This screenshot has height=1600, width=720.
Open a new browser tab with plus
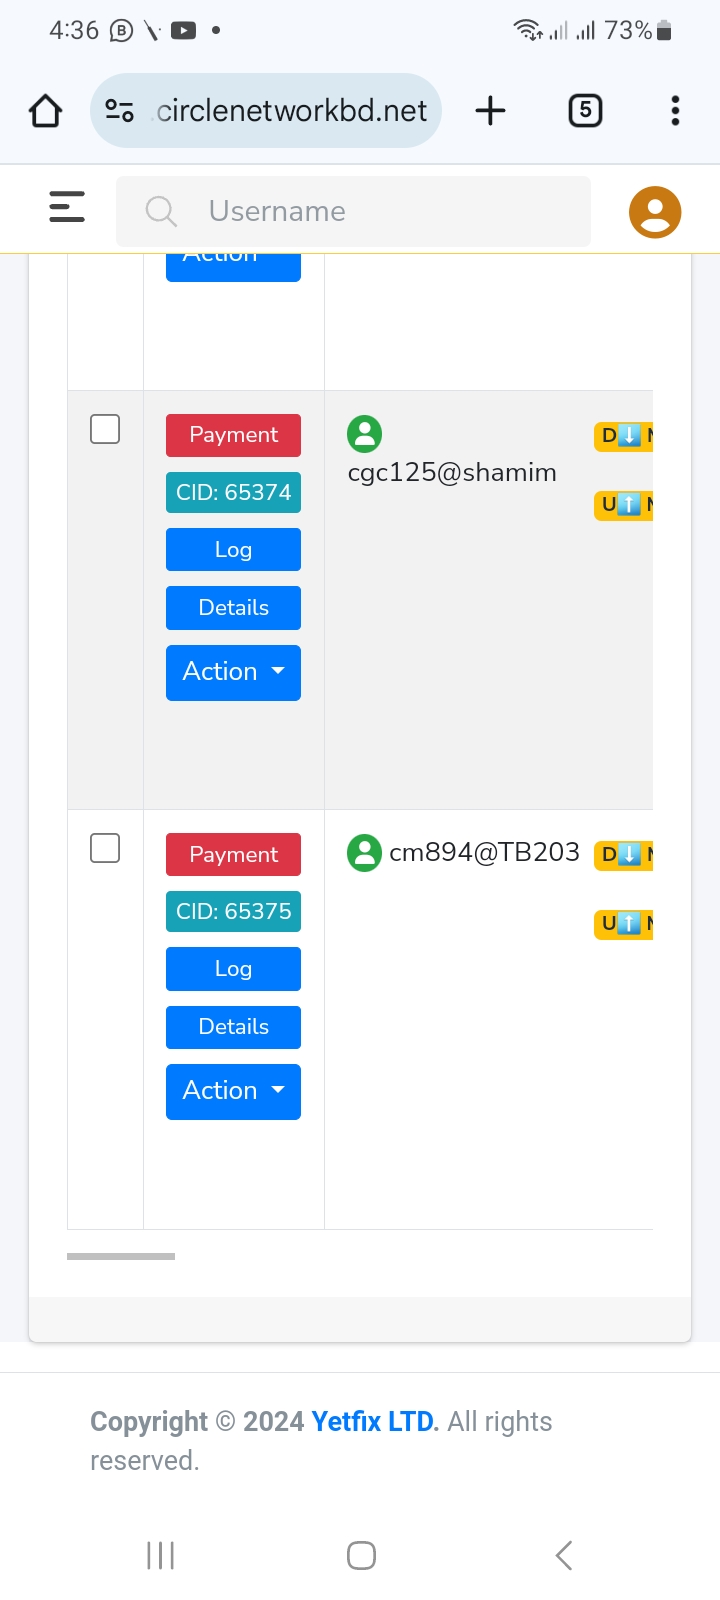point(490,111)
